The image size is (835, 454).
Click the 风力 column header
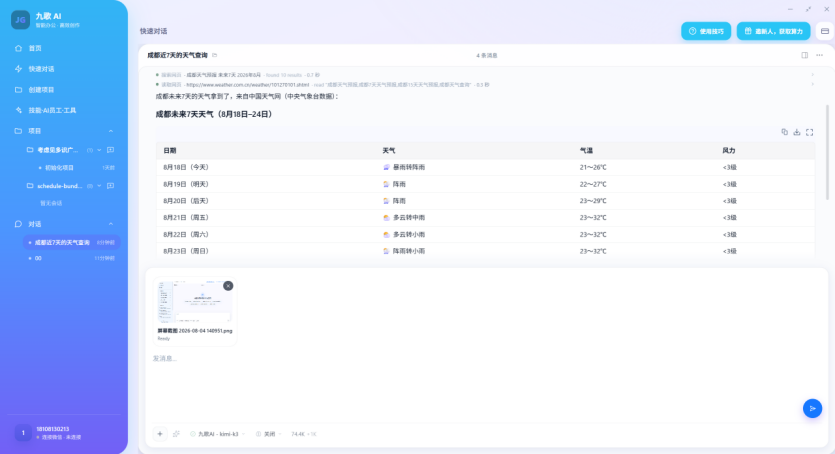729,151
